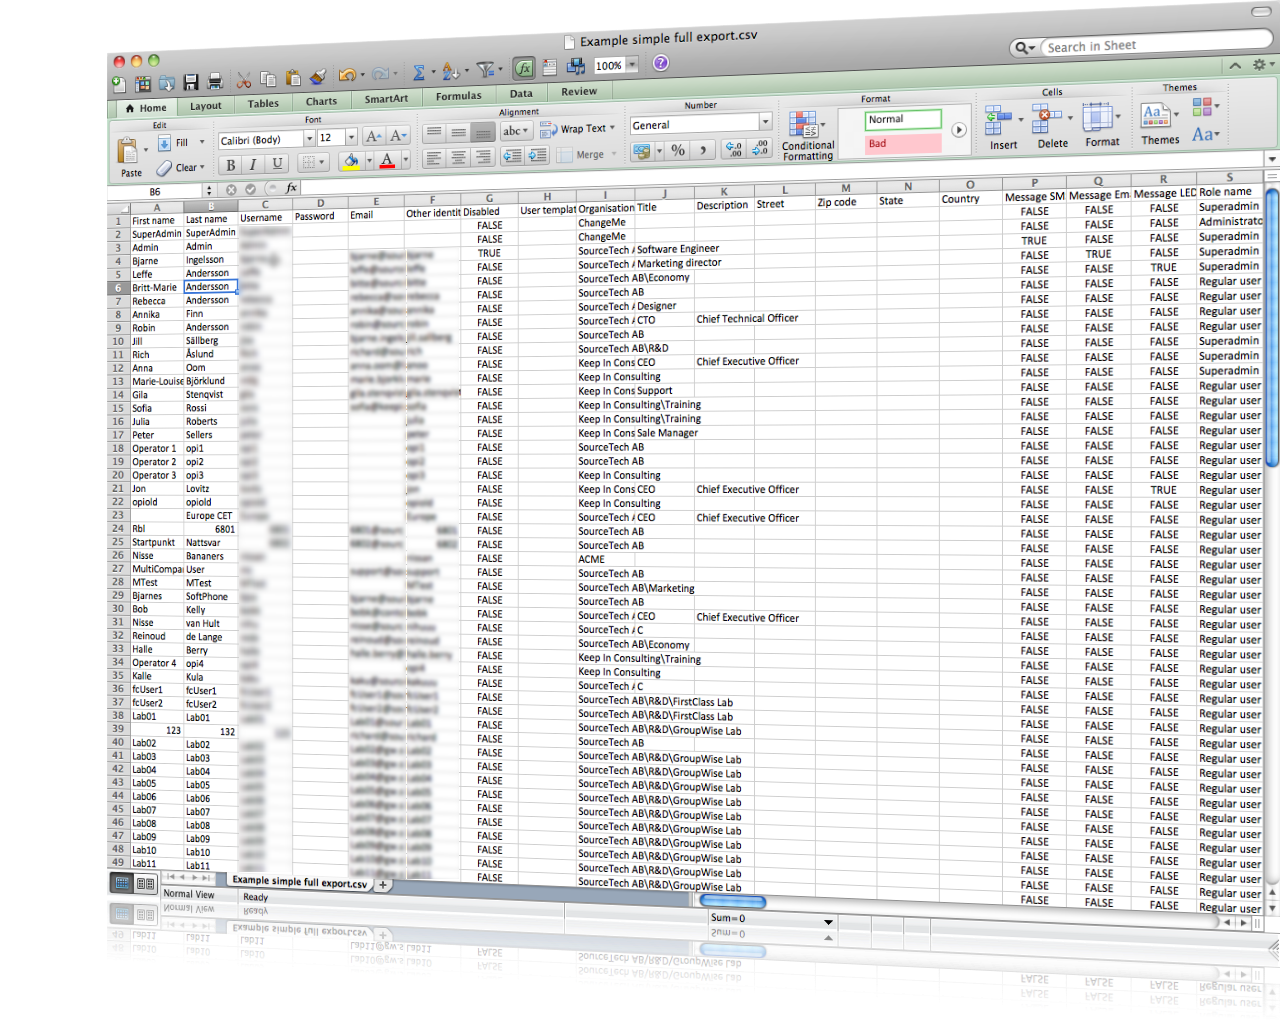This screenshot has width=1280, height=1022.
Task: Click the Themes button
Action: point(1160,123)
